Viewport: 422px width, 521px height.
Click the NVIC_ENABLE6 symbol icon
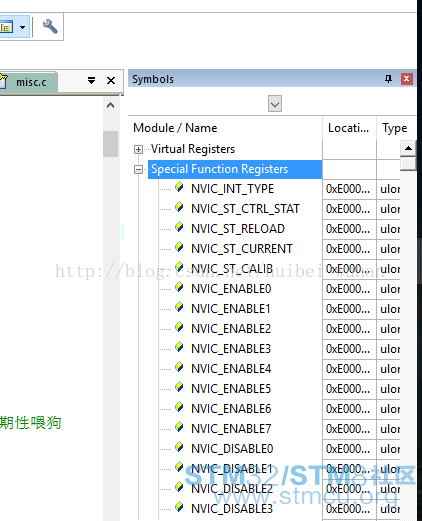[179, 407]
